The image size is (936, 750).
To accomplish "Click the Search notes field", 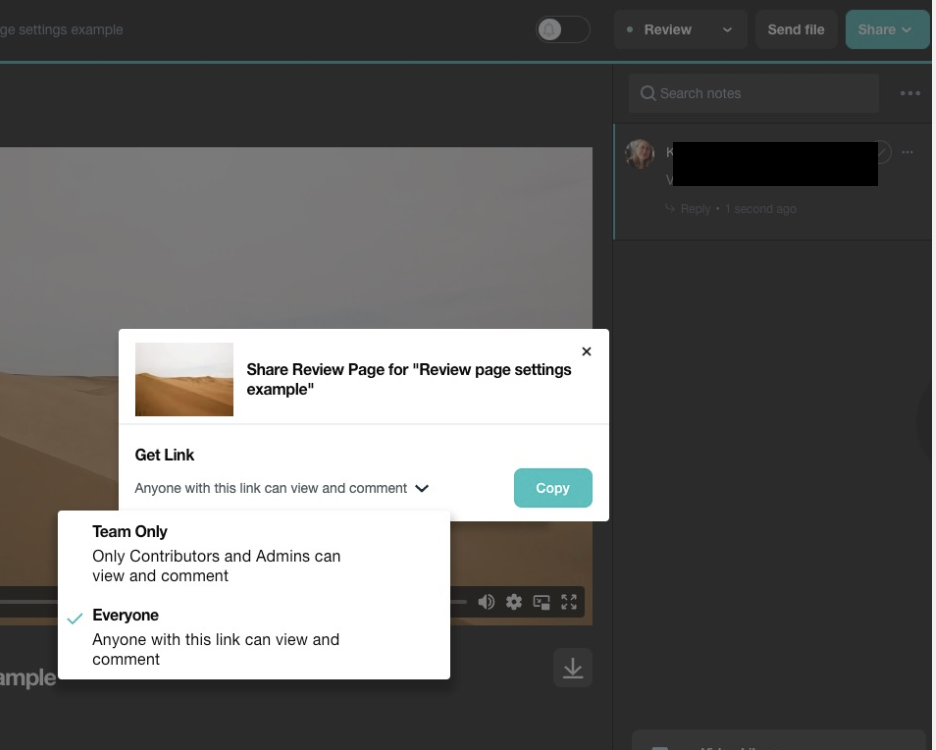I will (x=754, y=93).
